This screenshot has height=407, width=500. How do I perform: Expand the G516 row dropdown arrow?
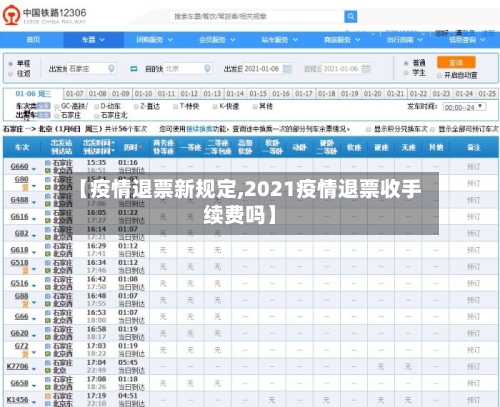pyautogui.click(x=34, y=286)
